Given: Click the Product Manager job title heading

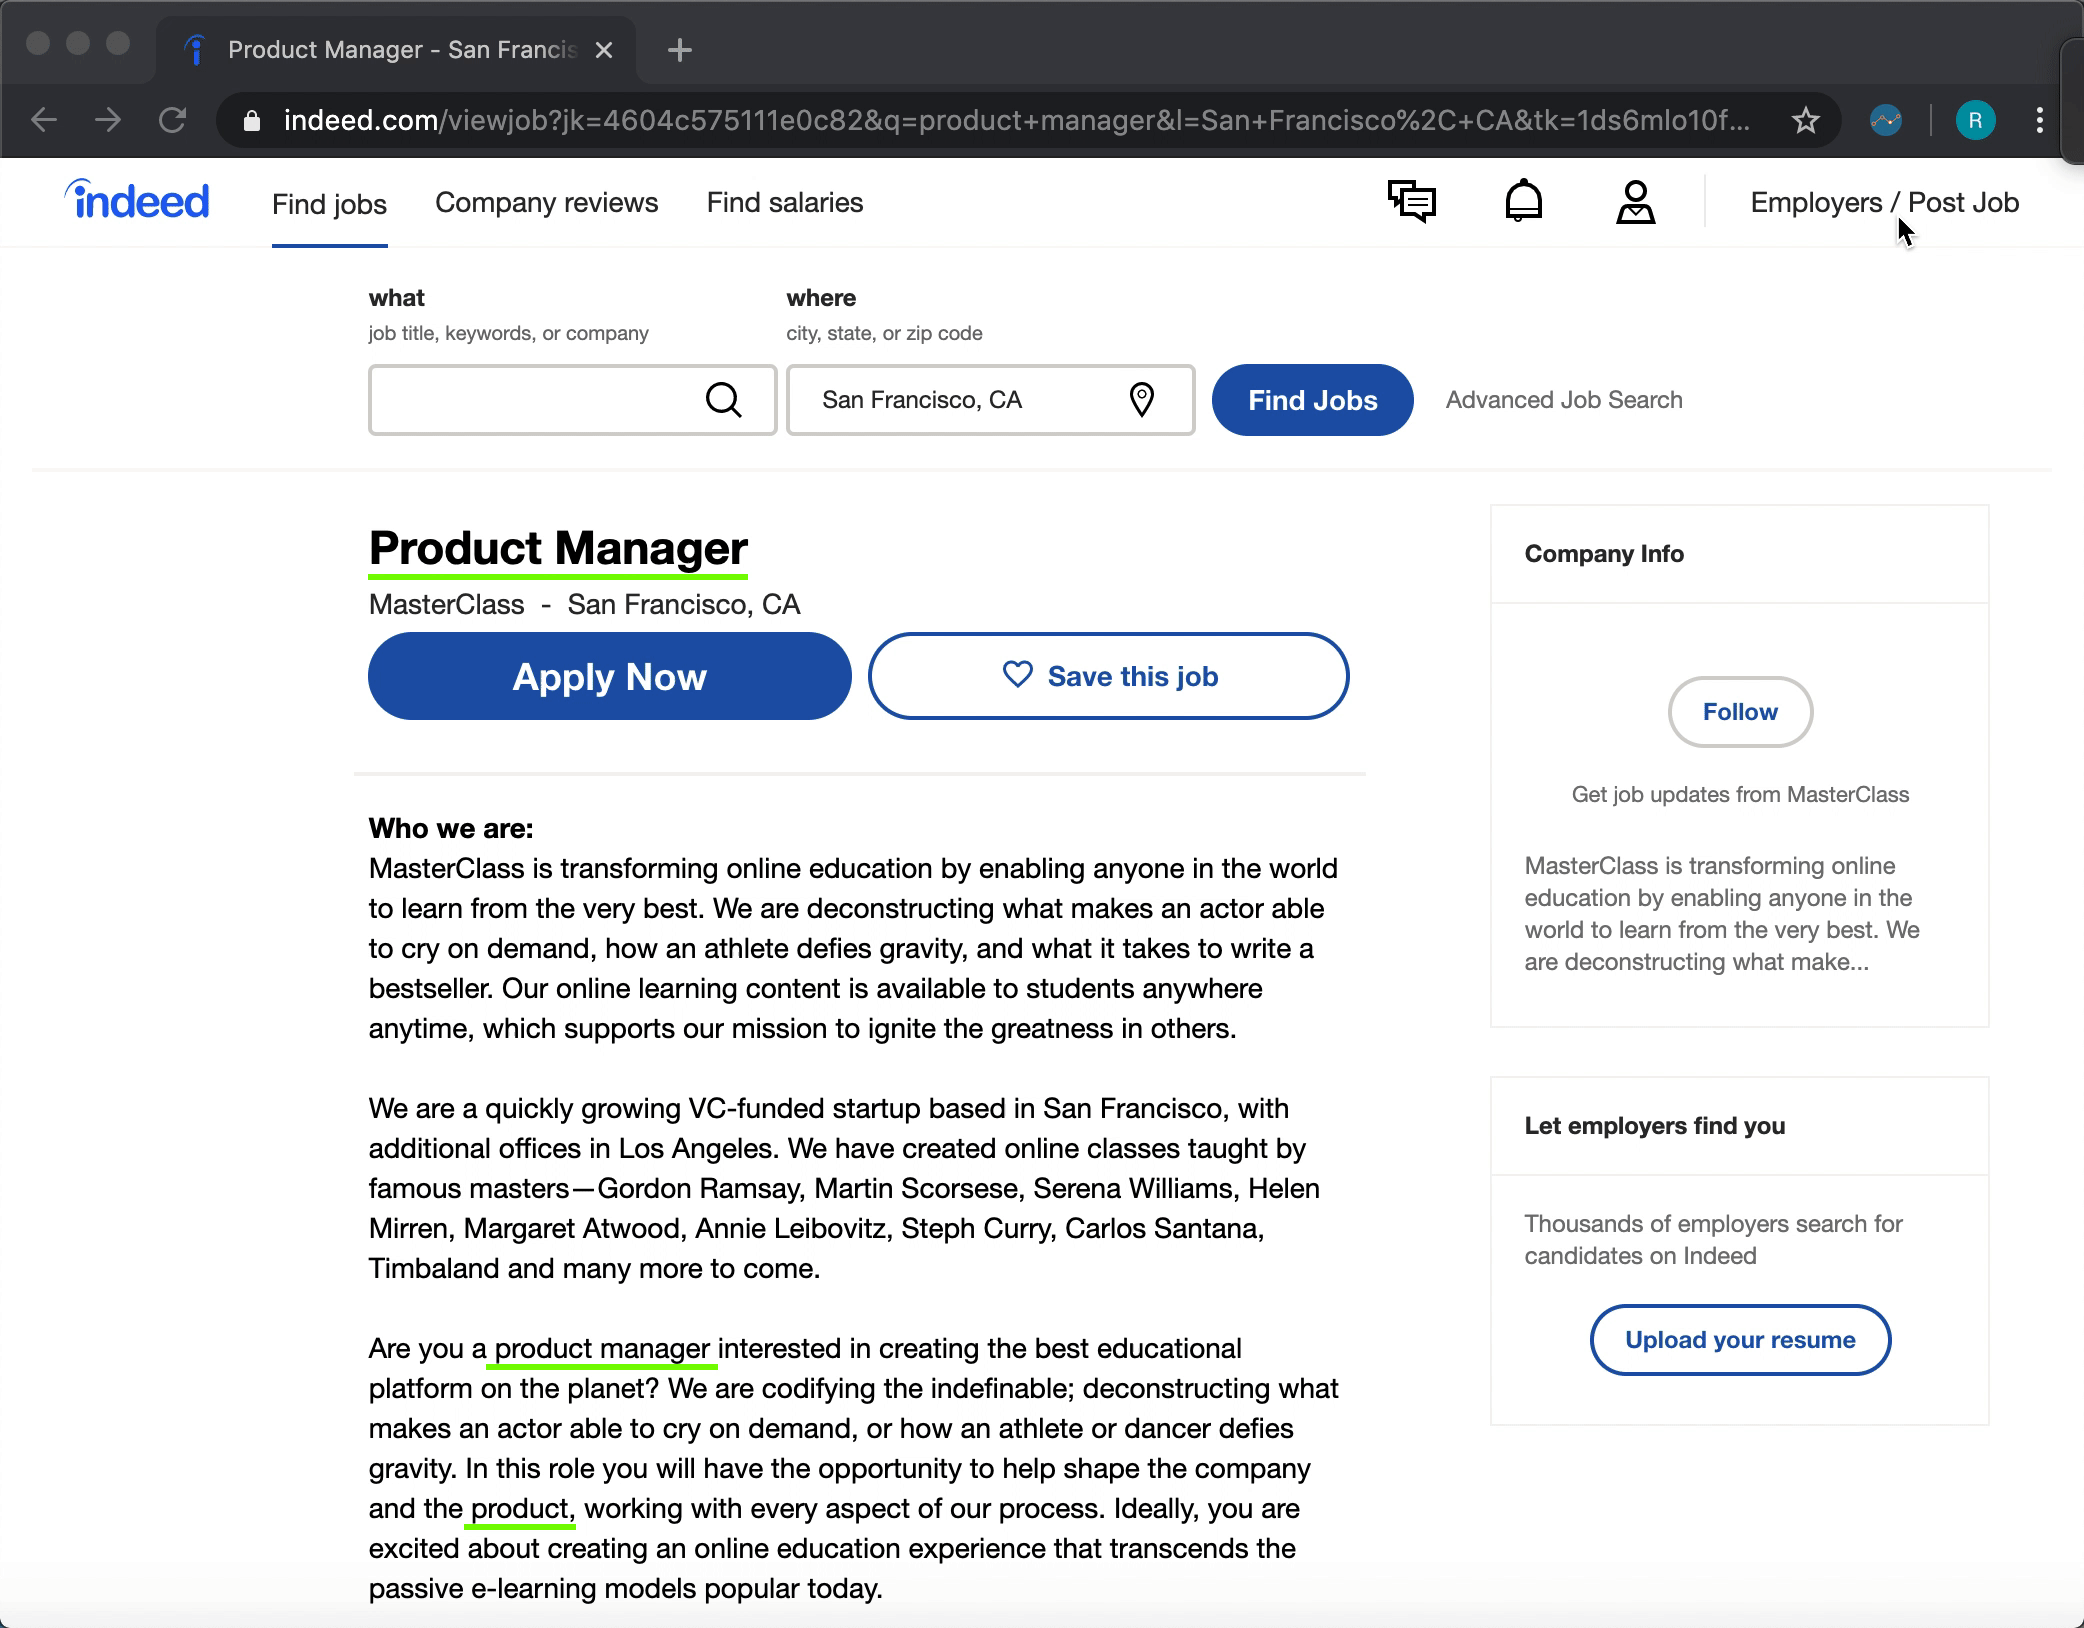Looking at the screenshot, I should pyautogui.click(x=558, y=548).
